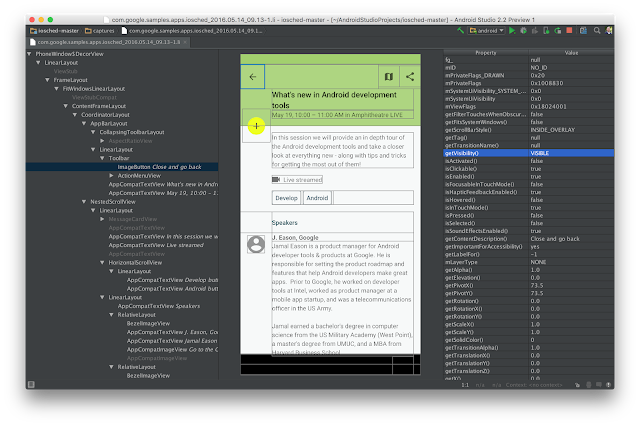The image size is (640, 426).
Task: Click the inspector face icon in status bar
Action: point(588,385)
